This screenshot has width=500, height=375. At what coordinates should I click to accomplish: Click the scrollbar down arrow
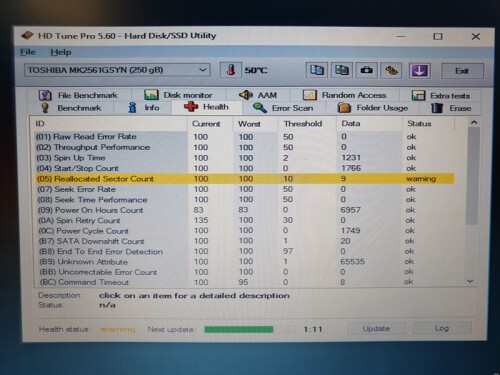pos(470,281)
